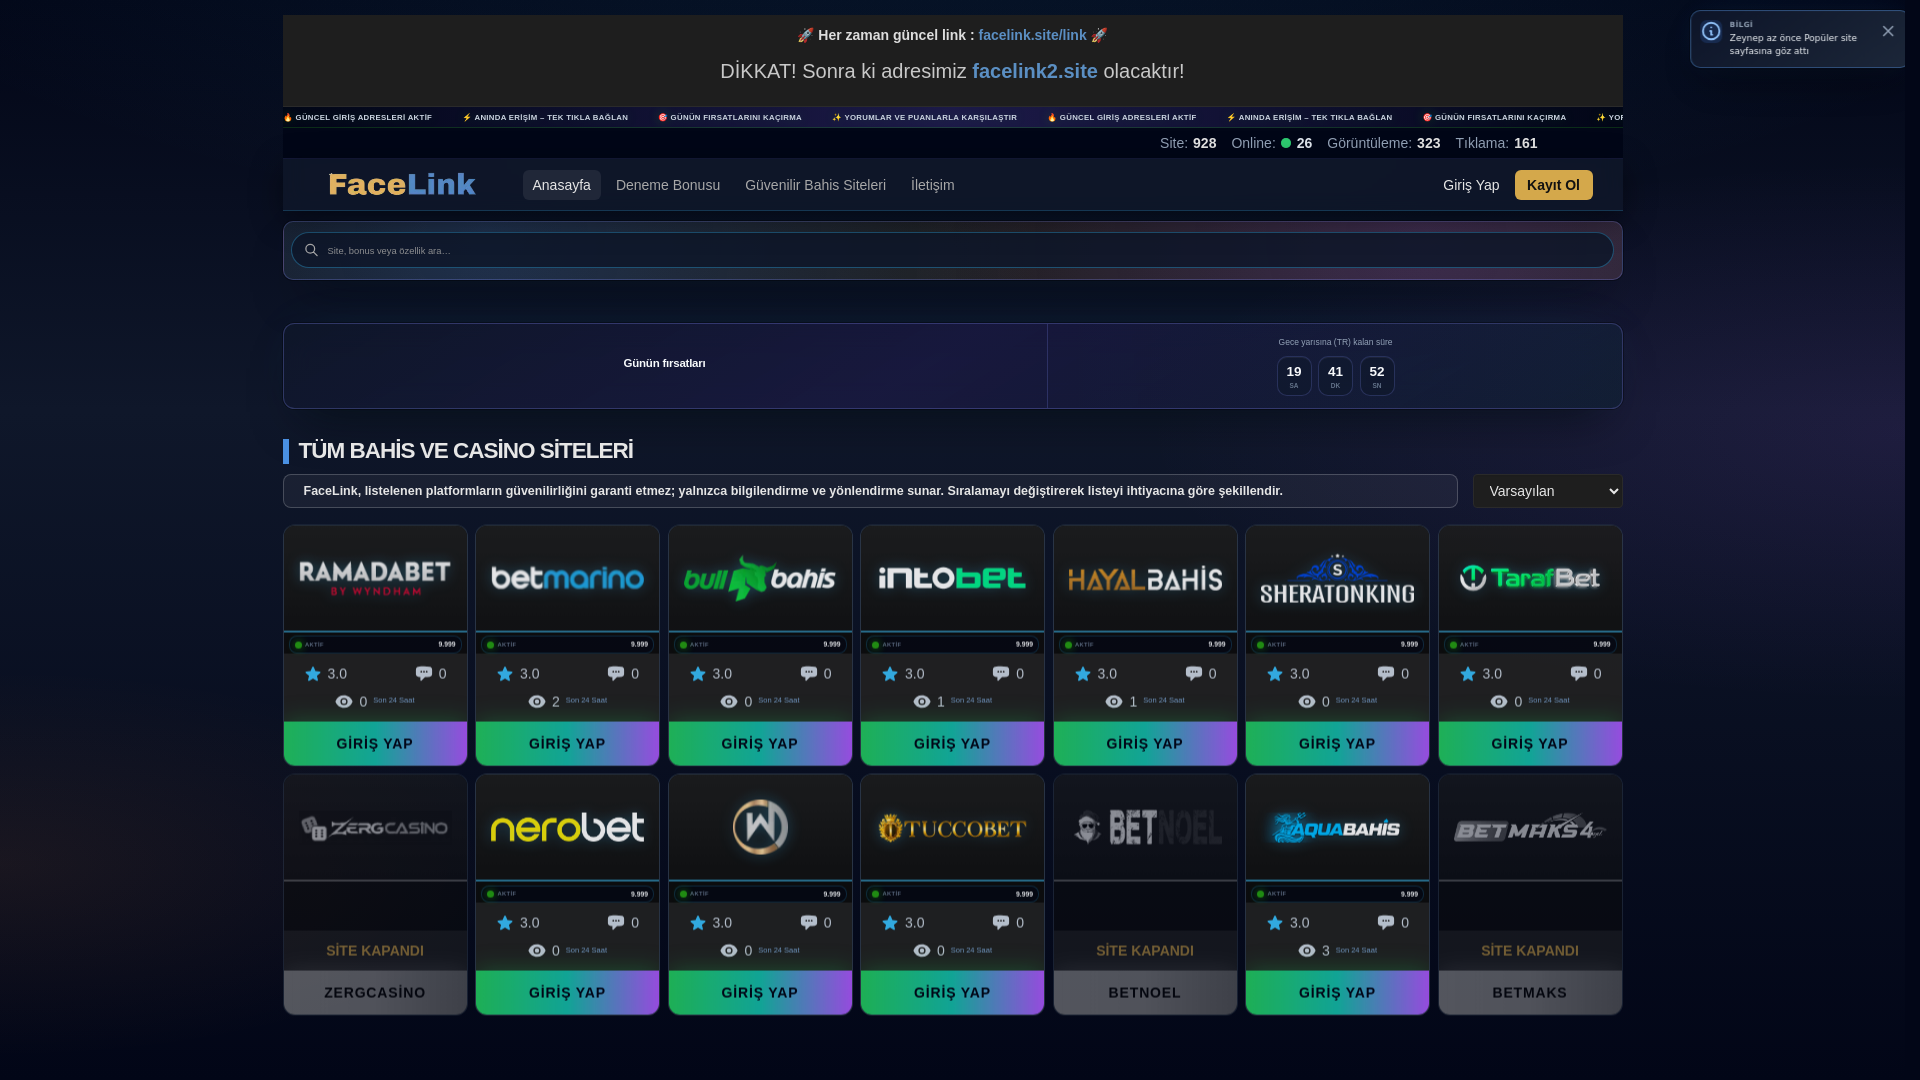This screenshot has width=1920, height=1080.
Task: Click GİRİŞ YAP under Tuccobet
Action: [x=952, y=993]
